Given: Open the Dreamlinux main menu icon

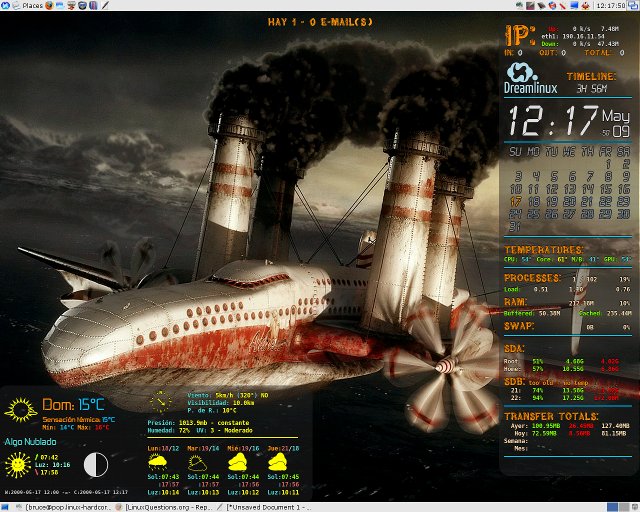Looking at the screenshot, I should 5,5.
